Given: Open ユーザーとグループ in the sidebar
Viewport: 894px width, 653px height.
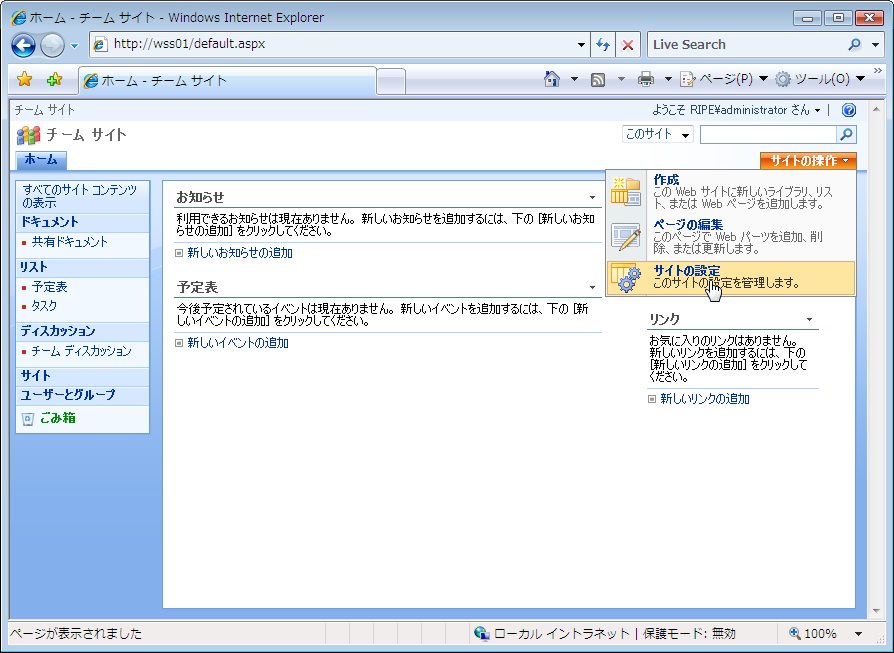Looking at the screenshot, I should 68,395.
